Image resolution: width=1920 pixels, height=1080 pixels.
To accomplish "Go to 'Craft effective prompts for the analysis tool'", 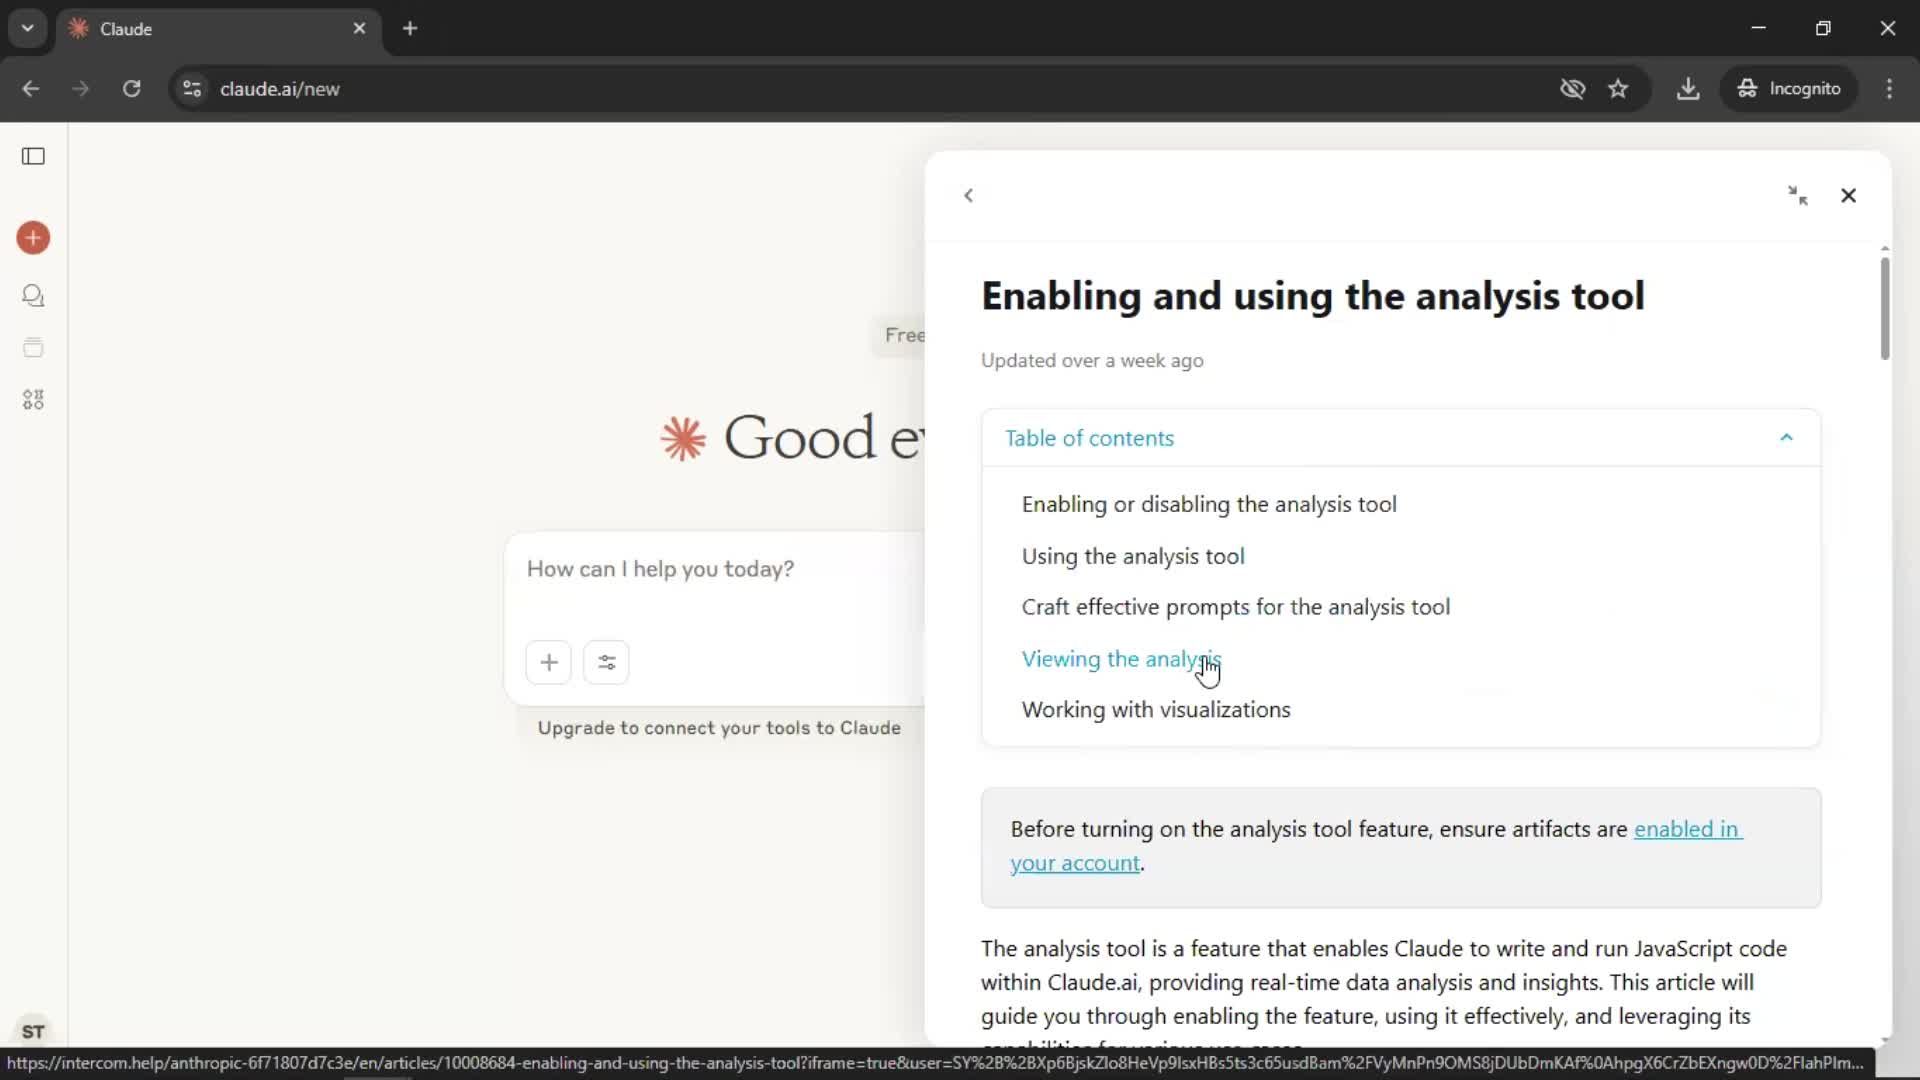I will (1235, 607).
